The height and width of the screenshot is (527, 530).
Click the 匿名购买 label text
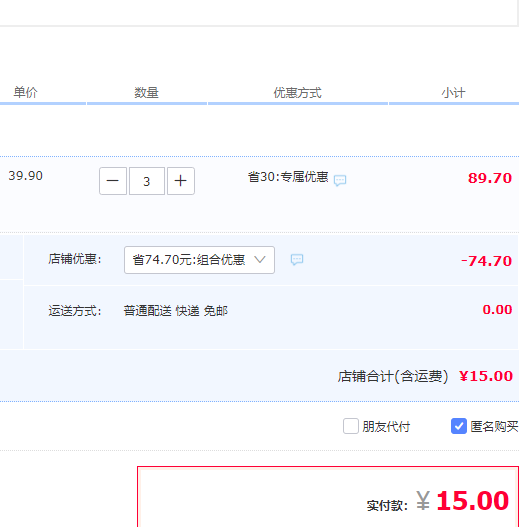pos(494,427)
